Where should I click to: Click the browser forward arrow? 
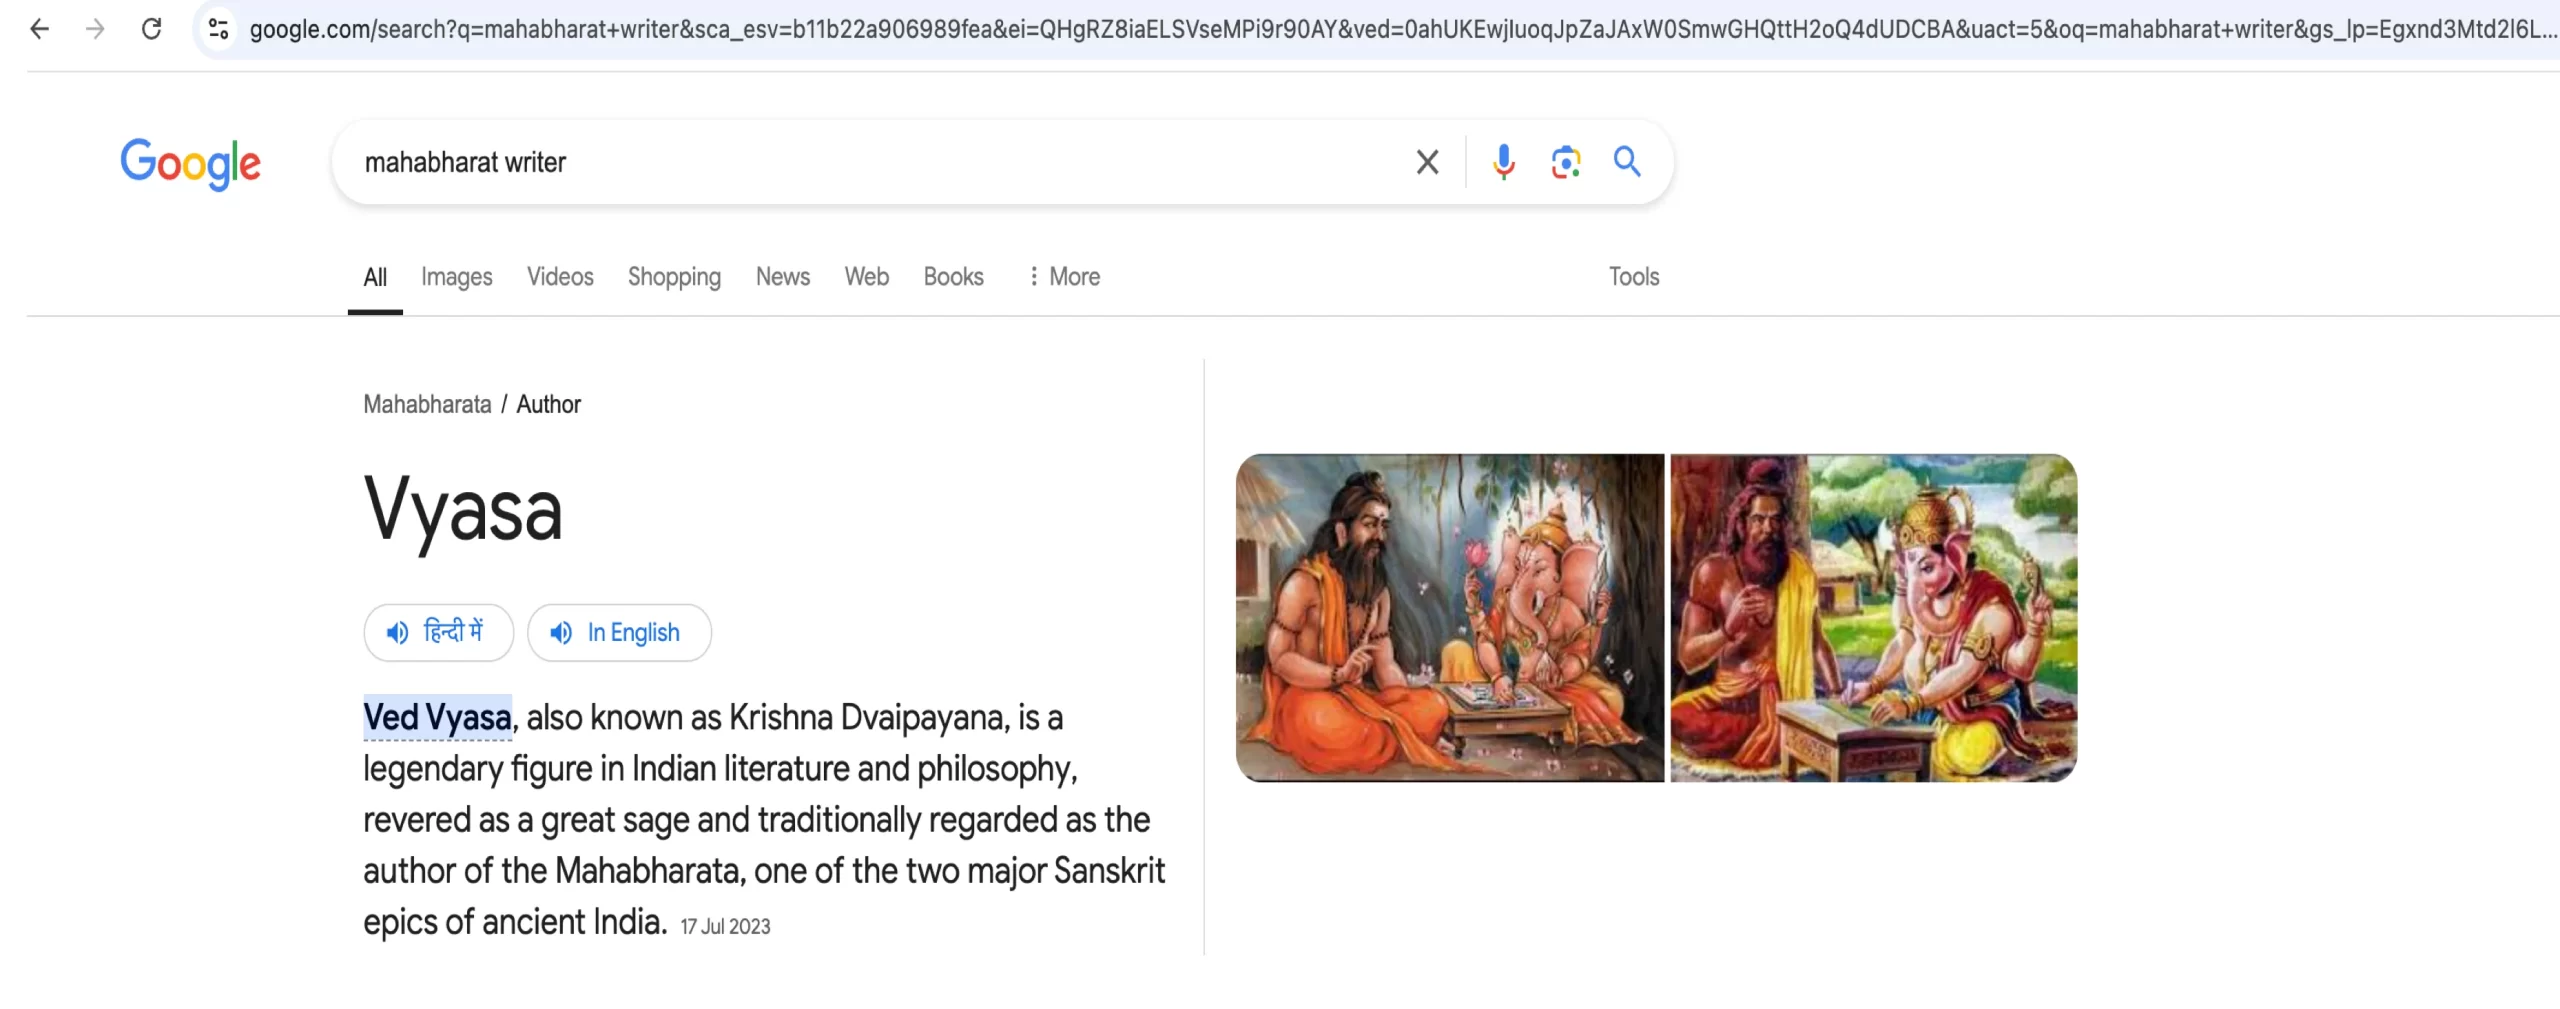tap(96, 29)
